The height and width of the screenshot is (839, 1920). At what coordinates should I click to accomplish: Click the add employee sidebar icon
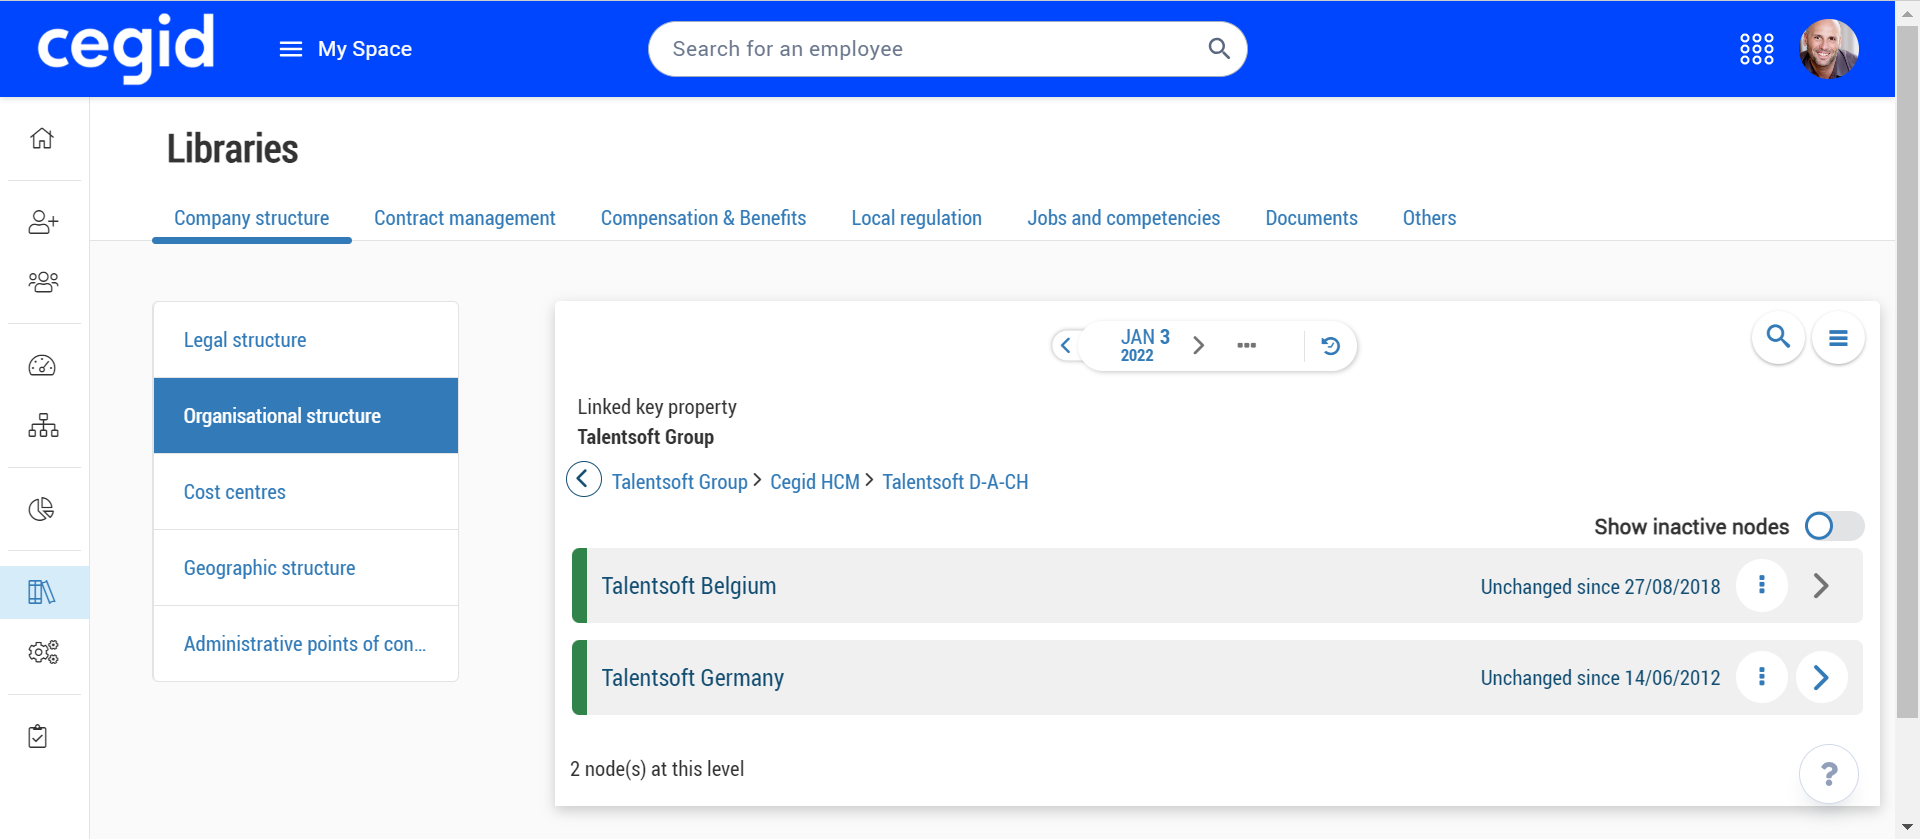(43, 221)
